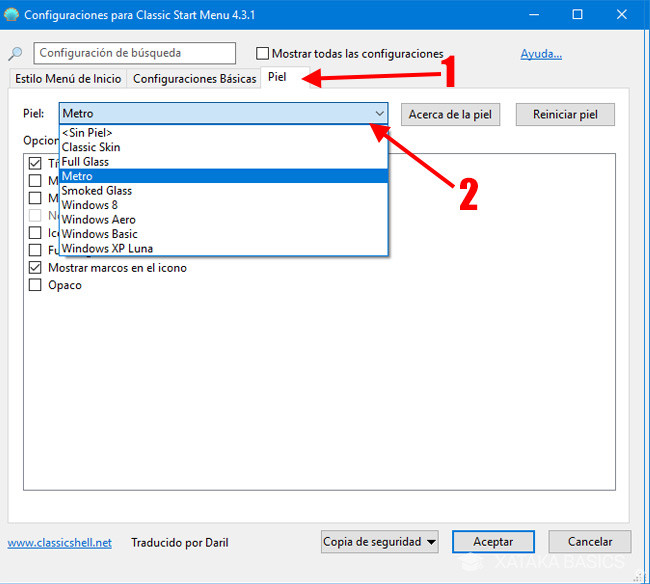Choose Classic Skin from the list

coord(224,147)
